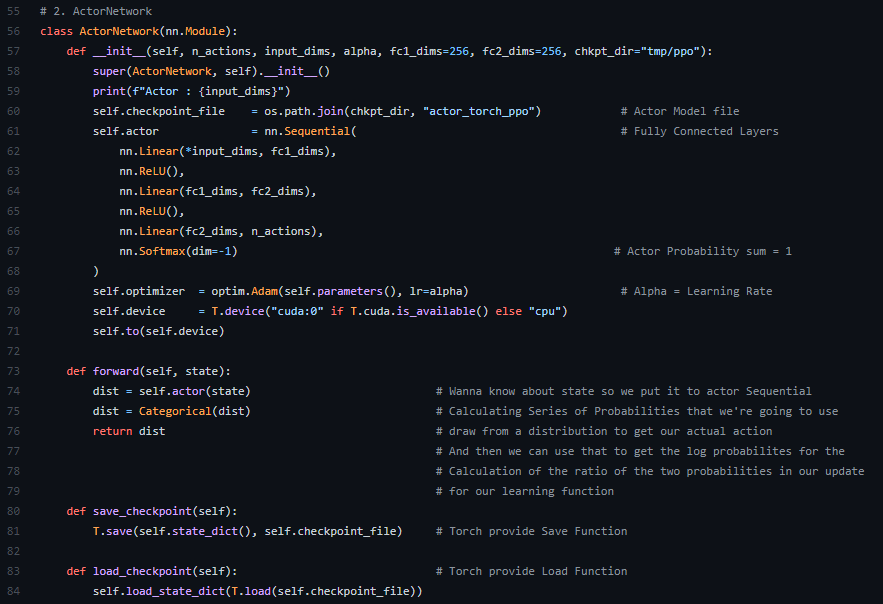Click print(f"Actor : {input_dims}") line
Viewport: 883px width, 604px height.
pyautogui.click(x=191, y=91)
